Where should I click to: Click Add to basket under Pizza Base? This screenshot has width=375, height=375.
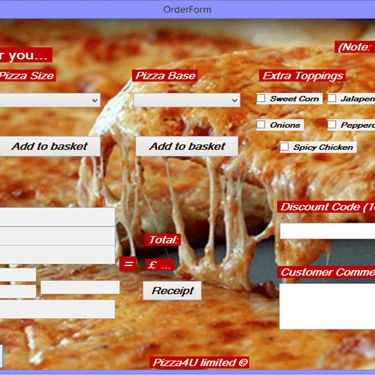point(187,146)
